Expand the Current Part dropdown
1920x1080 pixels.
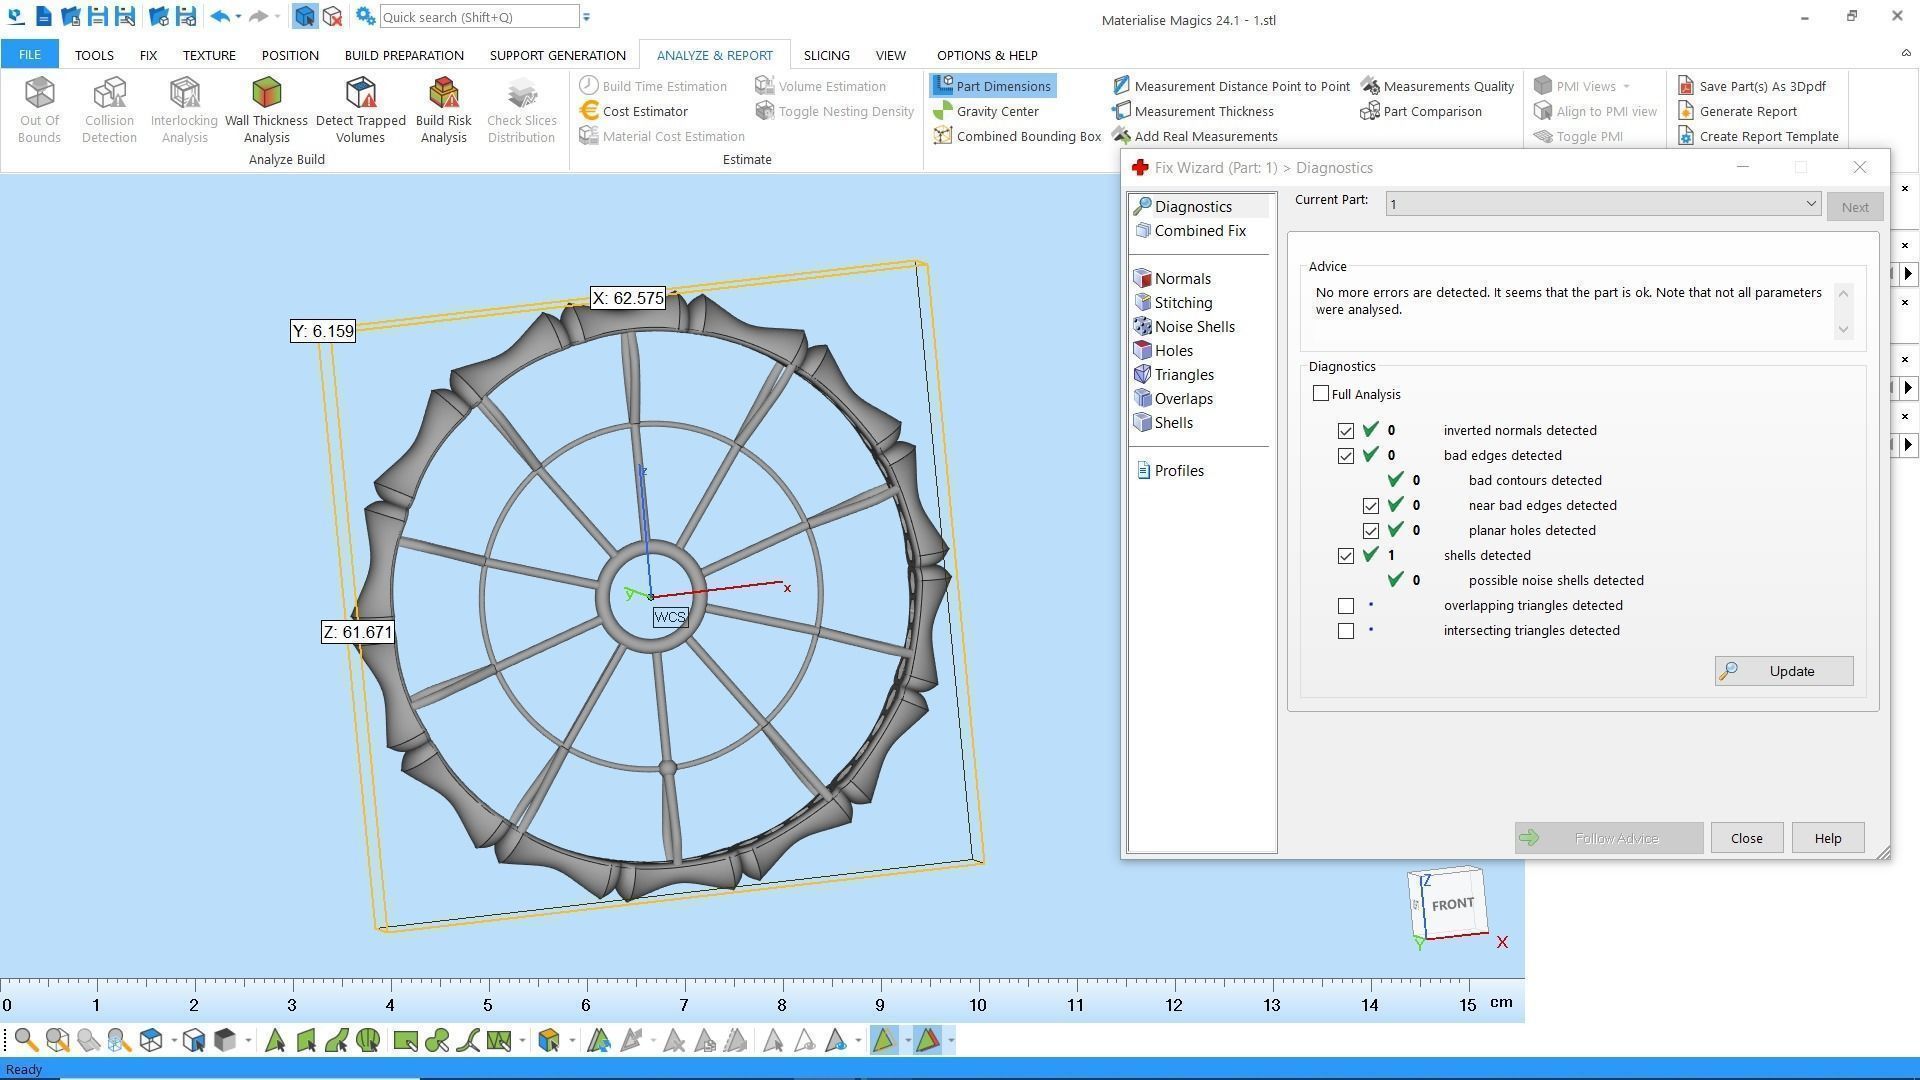[1810, 204]
